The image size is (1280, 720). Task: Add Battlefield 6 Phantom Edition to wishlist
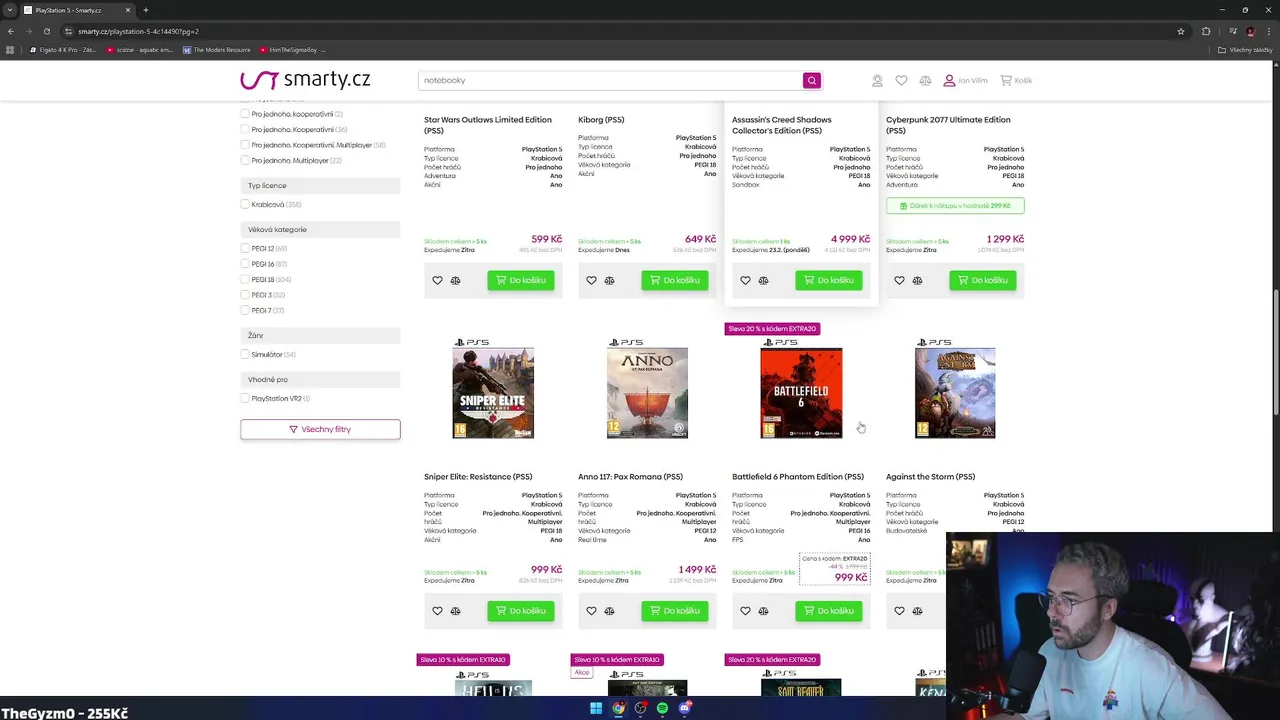[745, 611]
